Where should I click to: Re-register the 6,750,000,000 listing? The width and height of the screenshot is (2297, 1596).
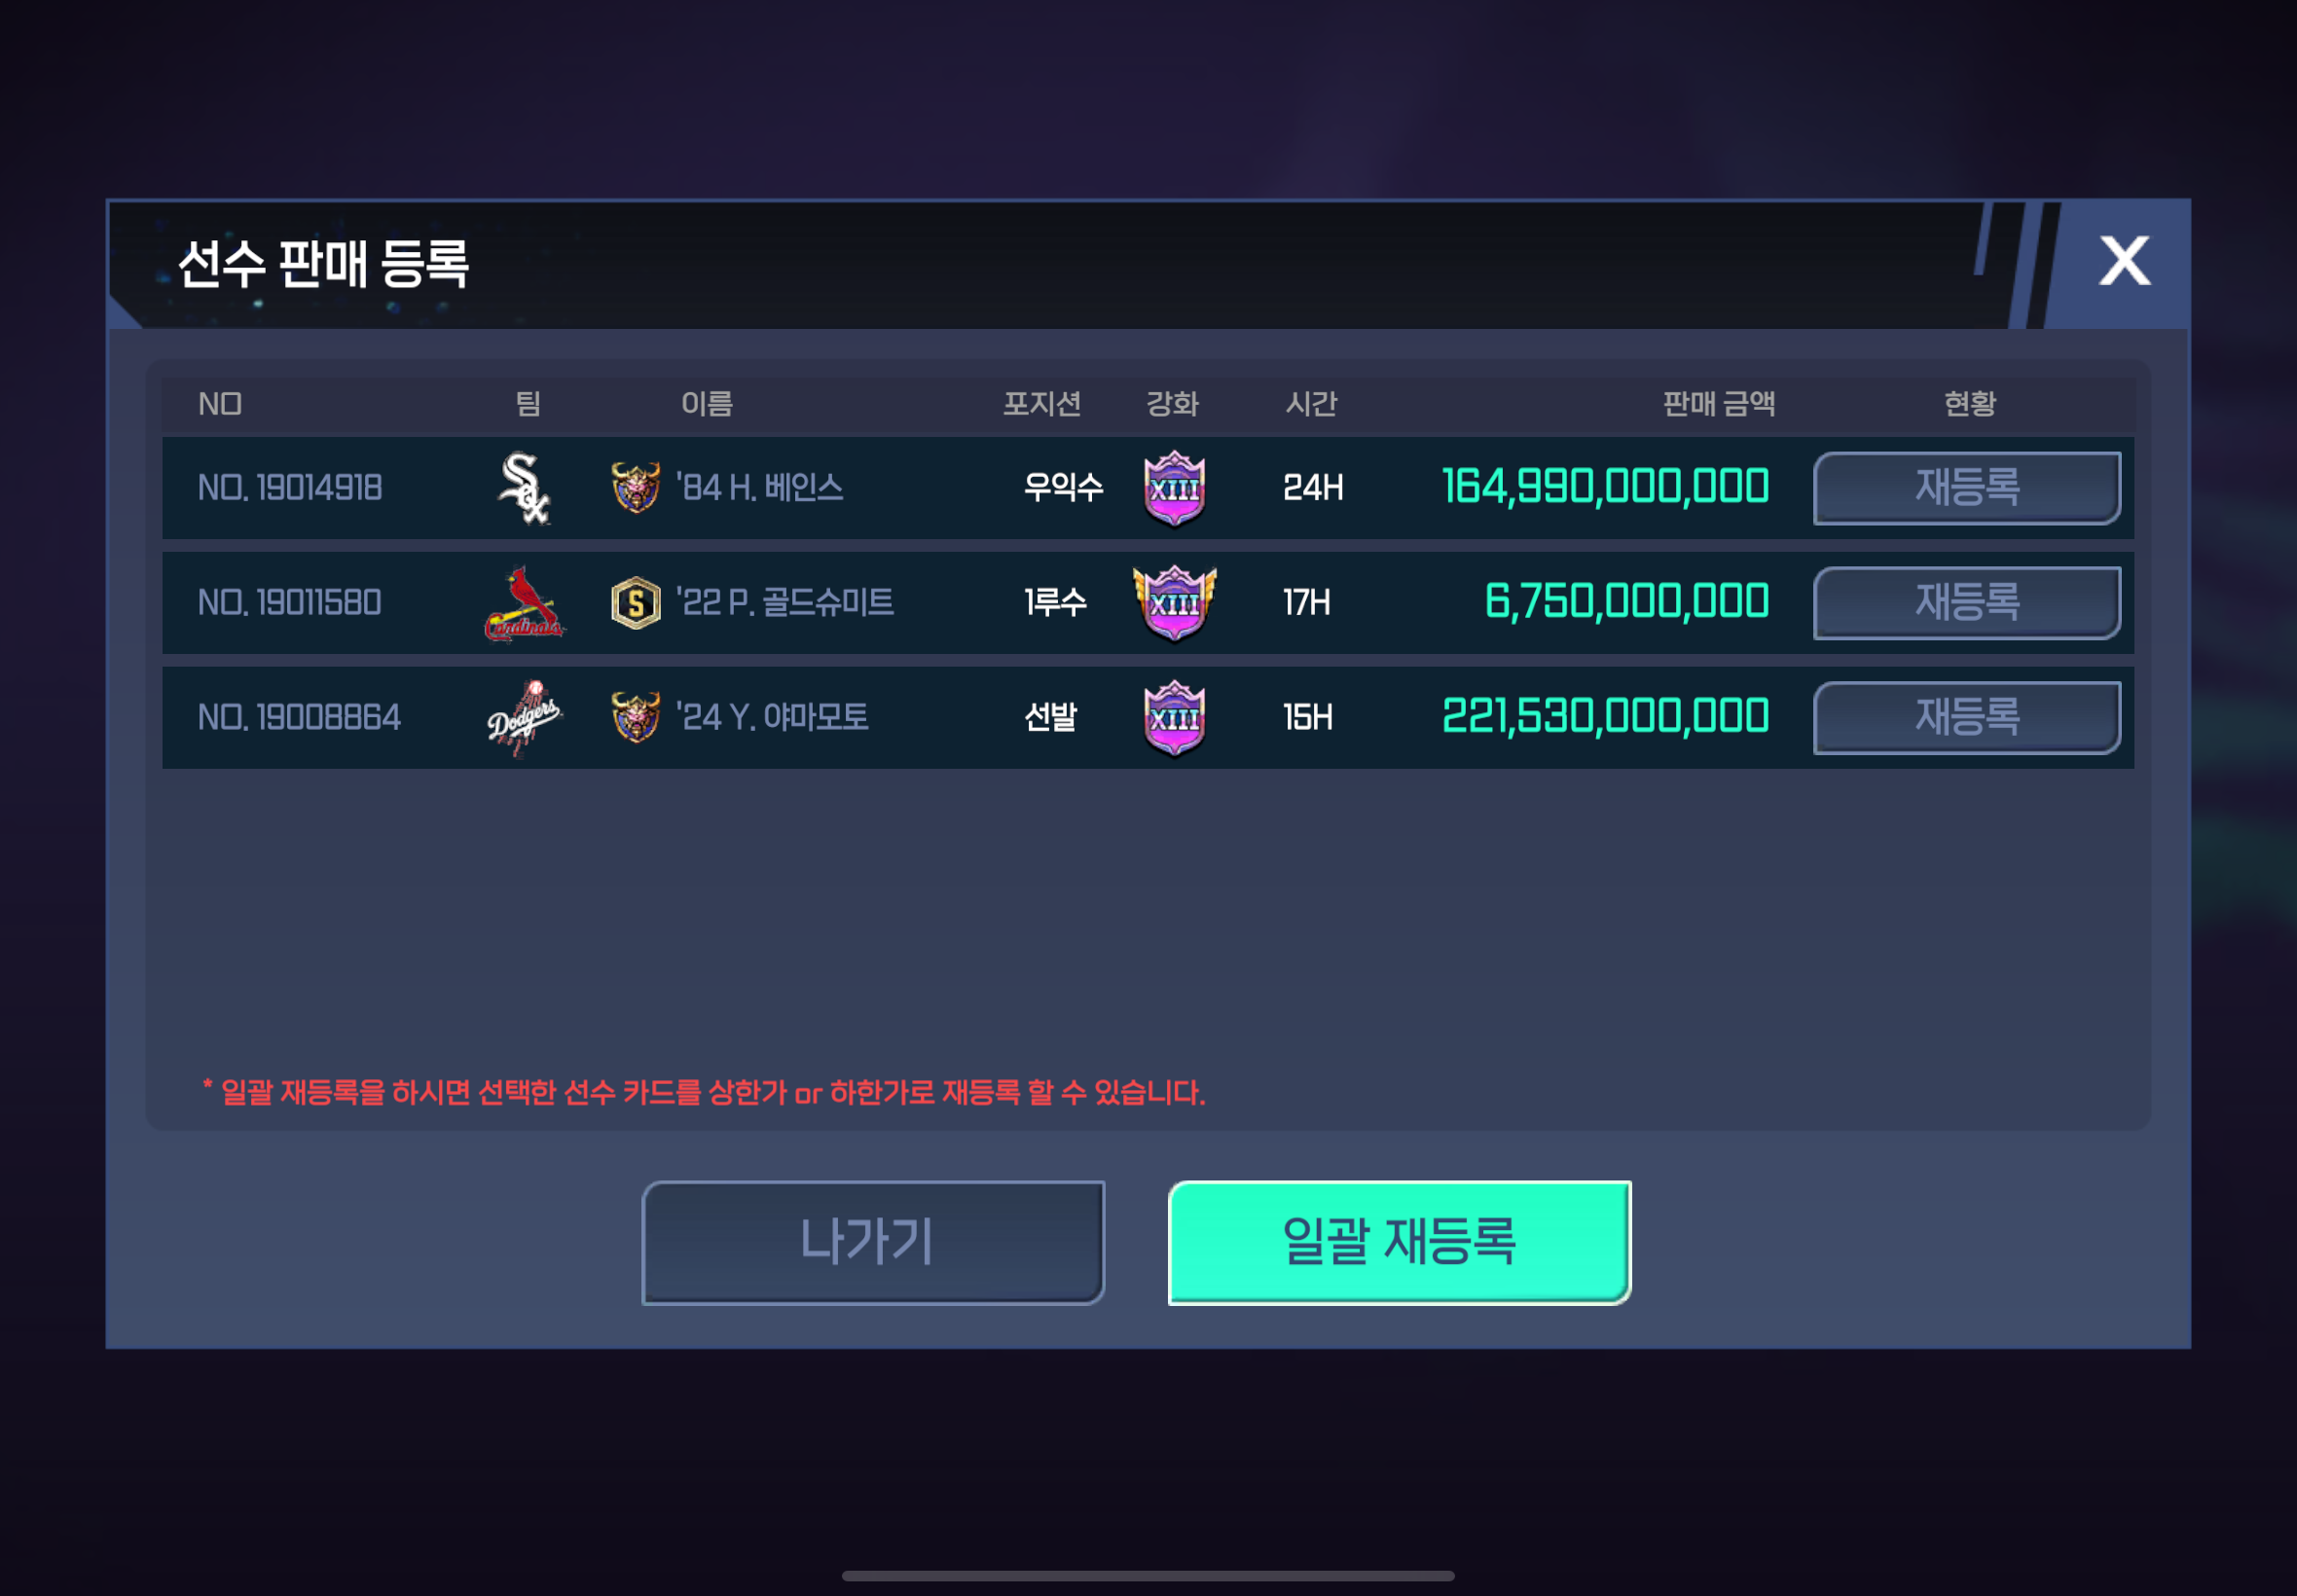point(1966,603)
